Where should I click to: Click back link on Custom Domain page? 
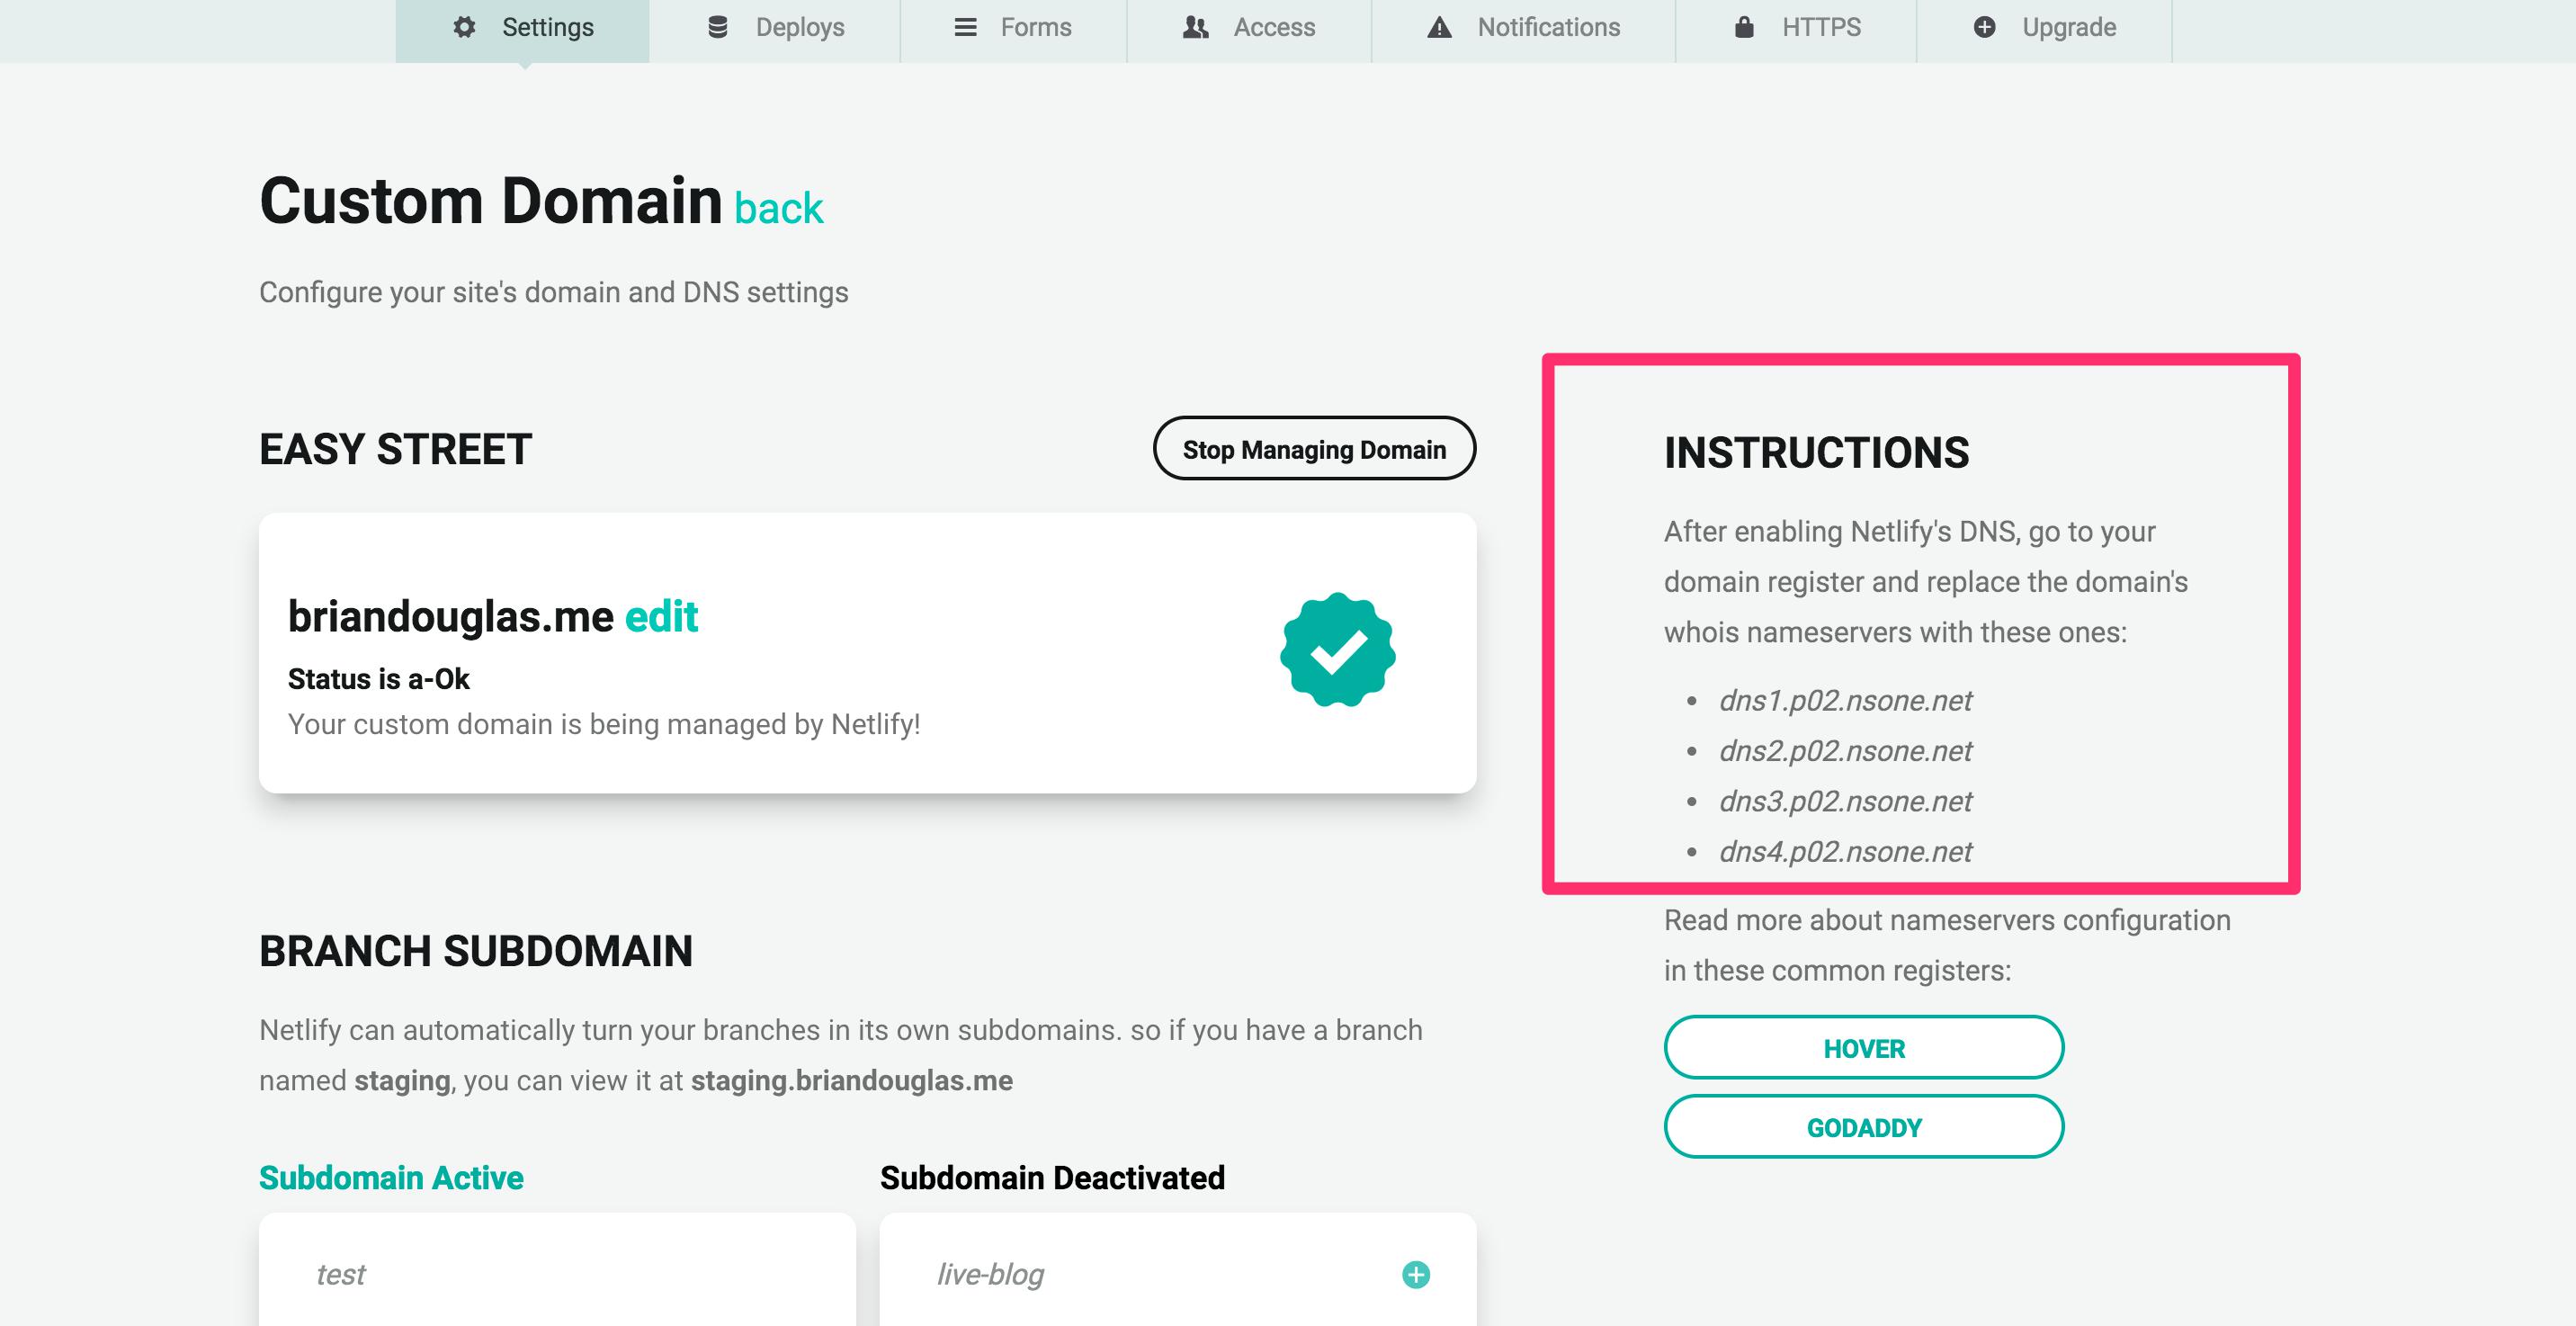pos(779,208)
